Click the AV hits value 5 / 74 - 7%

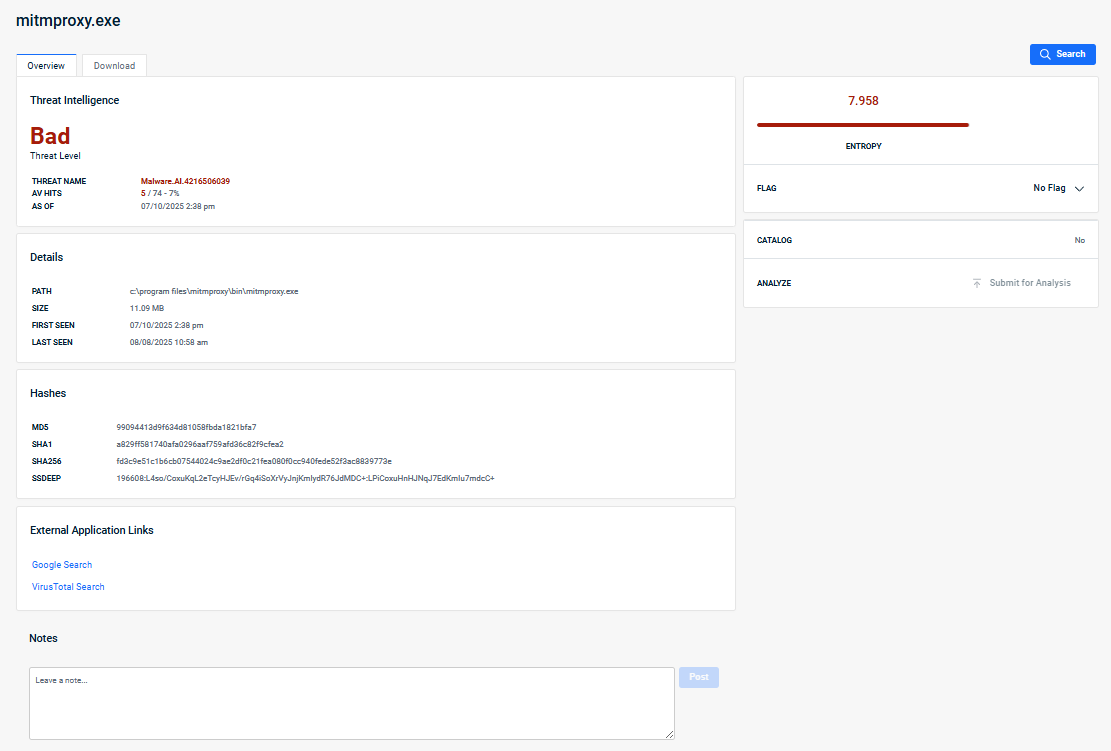(x=160, y=193)
